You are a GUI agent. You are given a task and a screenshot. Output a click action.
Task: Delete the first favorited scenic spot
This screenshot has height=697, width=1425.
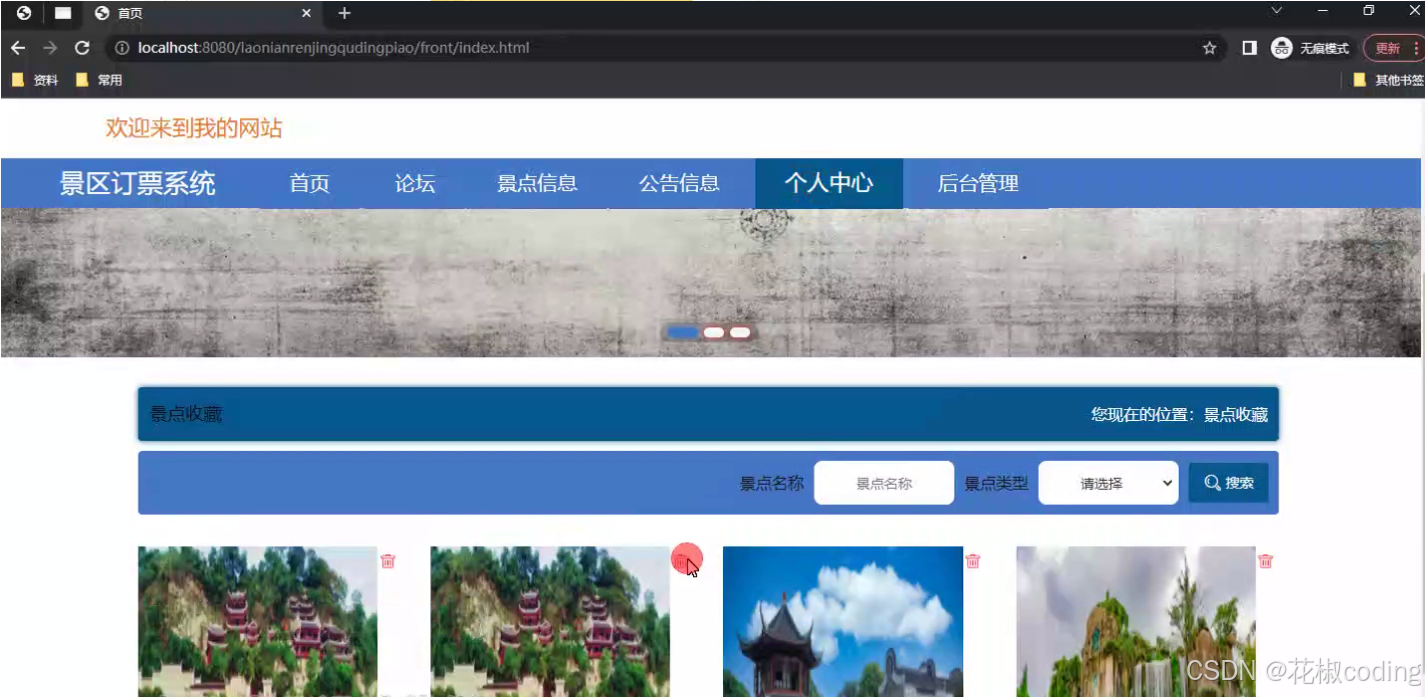[x=387, y=561]
